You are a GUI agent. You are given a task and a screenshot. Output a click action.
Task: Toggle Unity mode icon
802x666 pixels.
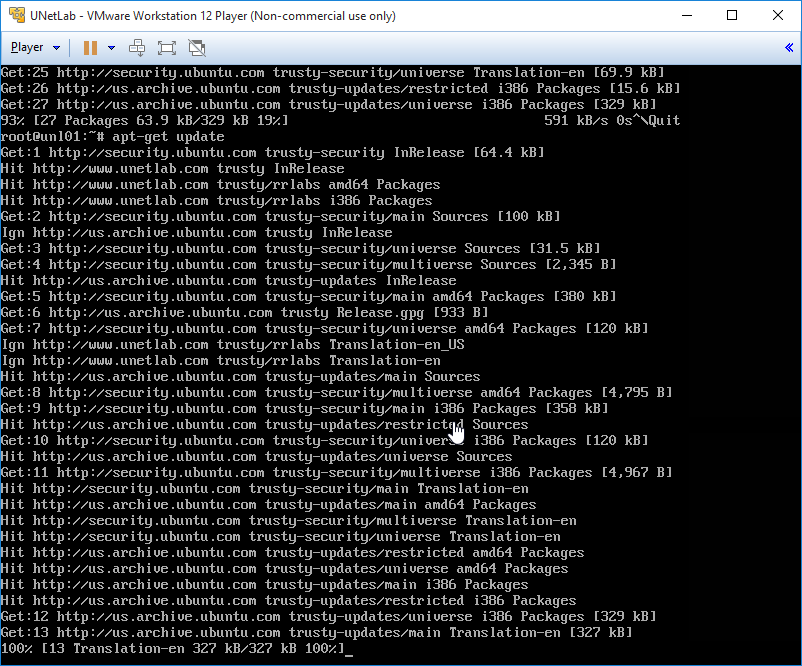197,48
